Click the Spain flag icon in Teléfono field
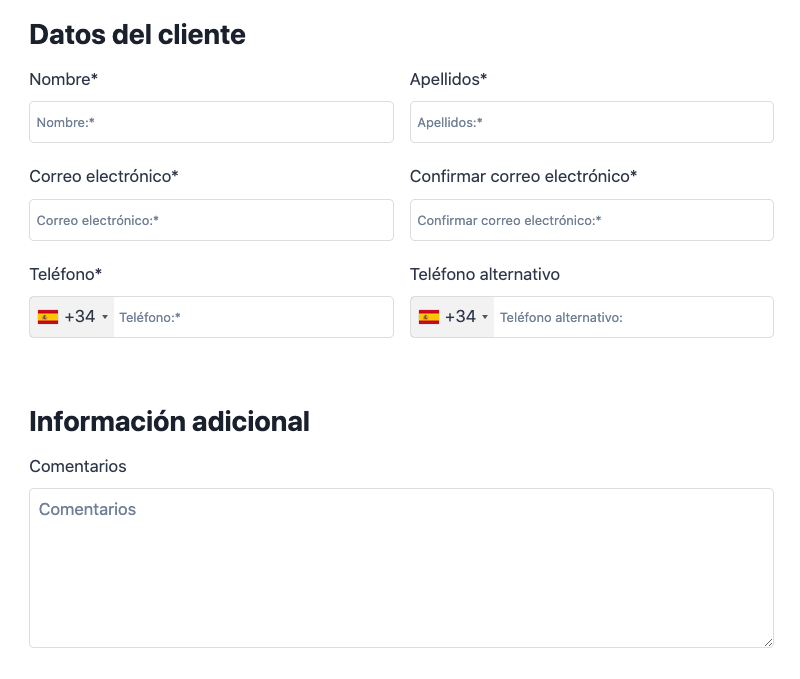Screen dimensions: 800x679 click(x=48, y=317)
